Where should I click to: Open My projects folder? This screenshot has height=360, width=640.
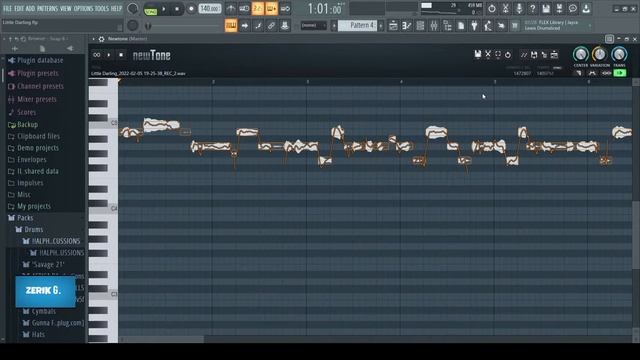(34, 207)
